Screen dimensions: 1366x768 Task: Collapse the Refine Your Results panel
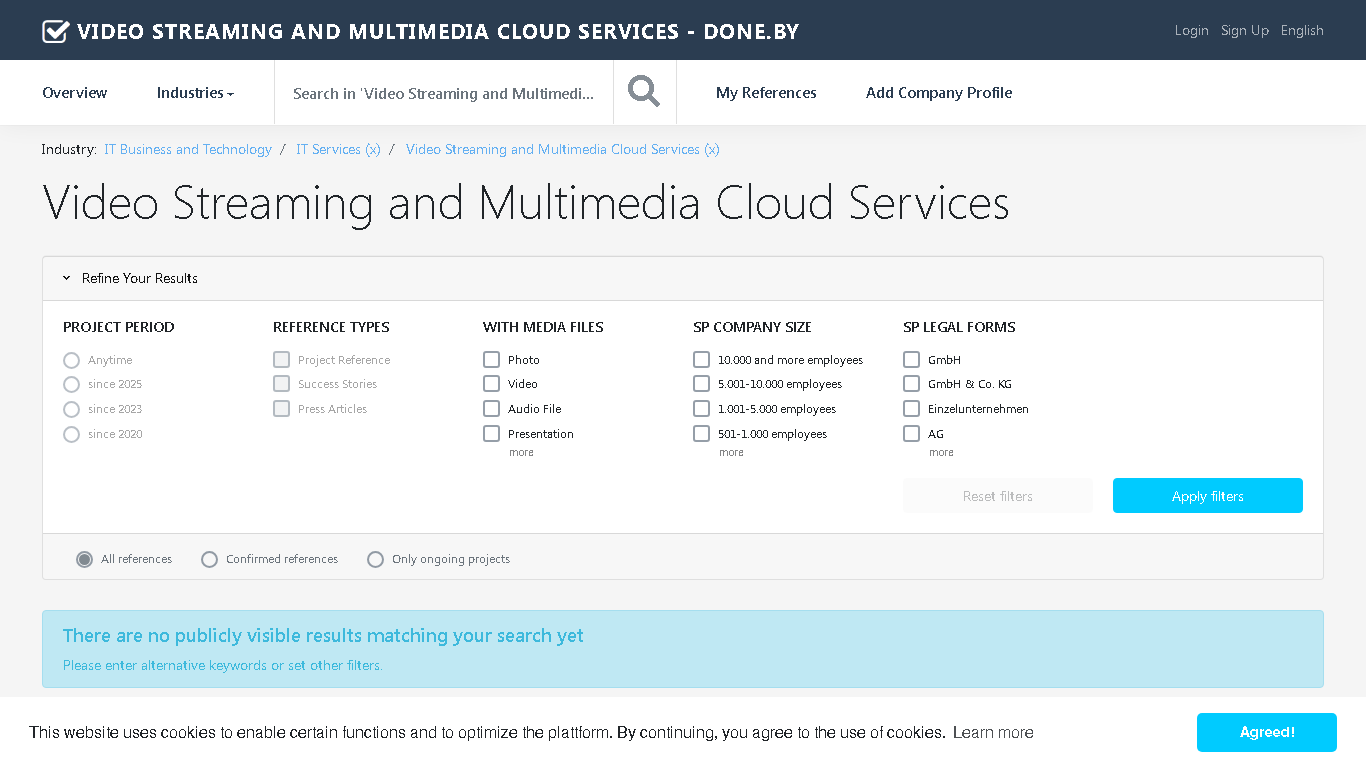[x=130, y=278]
